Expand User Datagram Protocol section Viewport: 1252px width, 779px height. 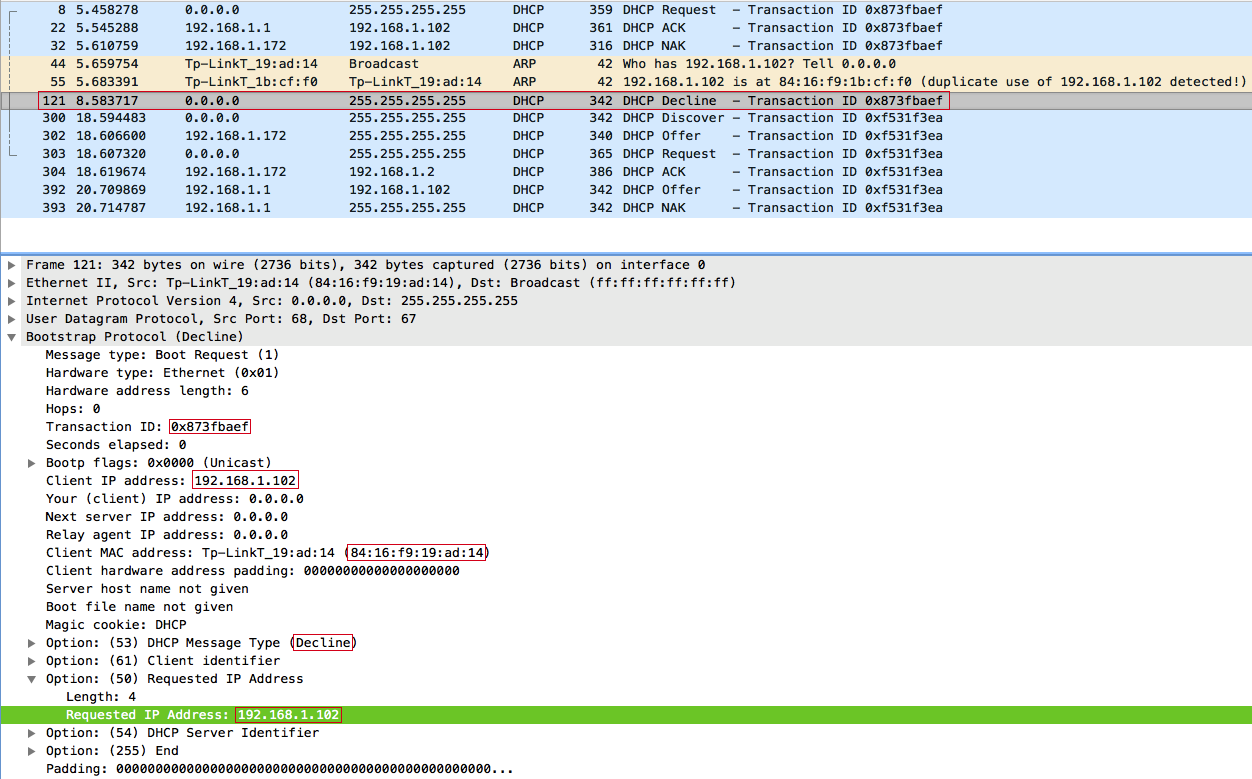[11, 319]
